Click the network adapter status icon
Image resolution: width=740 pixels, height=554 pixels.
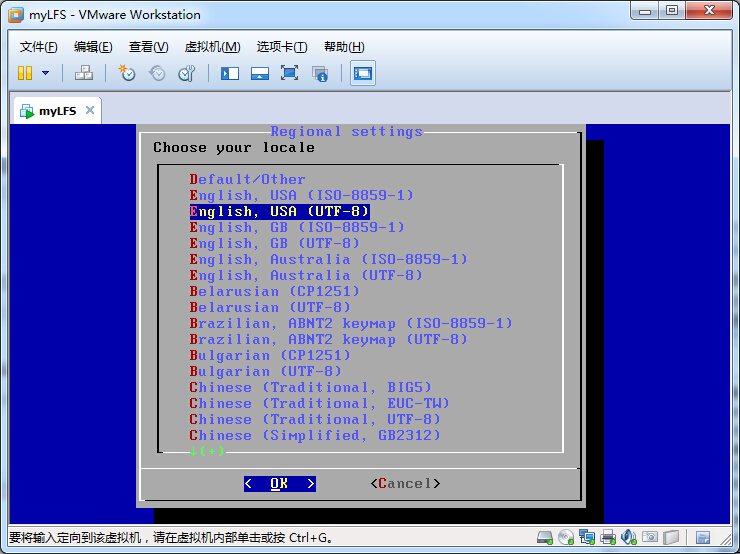587,537
